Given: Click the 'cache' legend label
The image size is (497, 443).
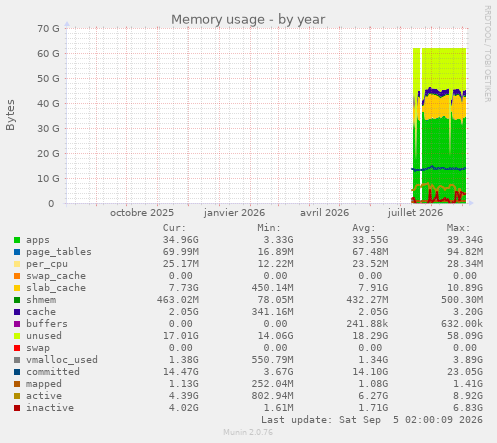Looking at the screenshot, I should [x=41, y=312].
